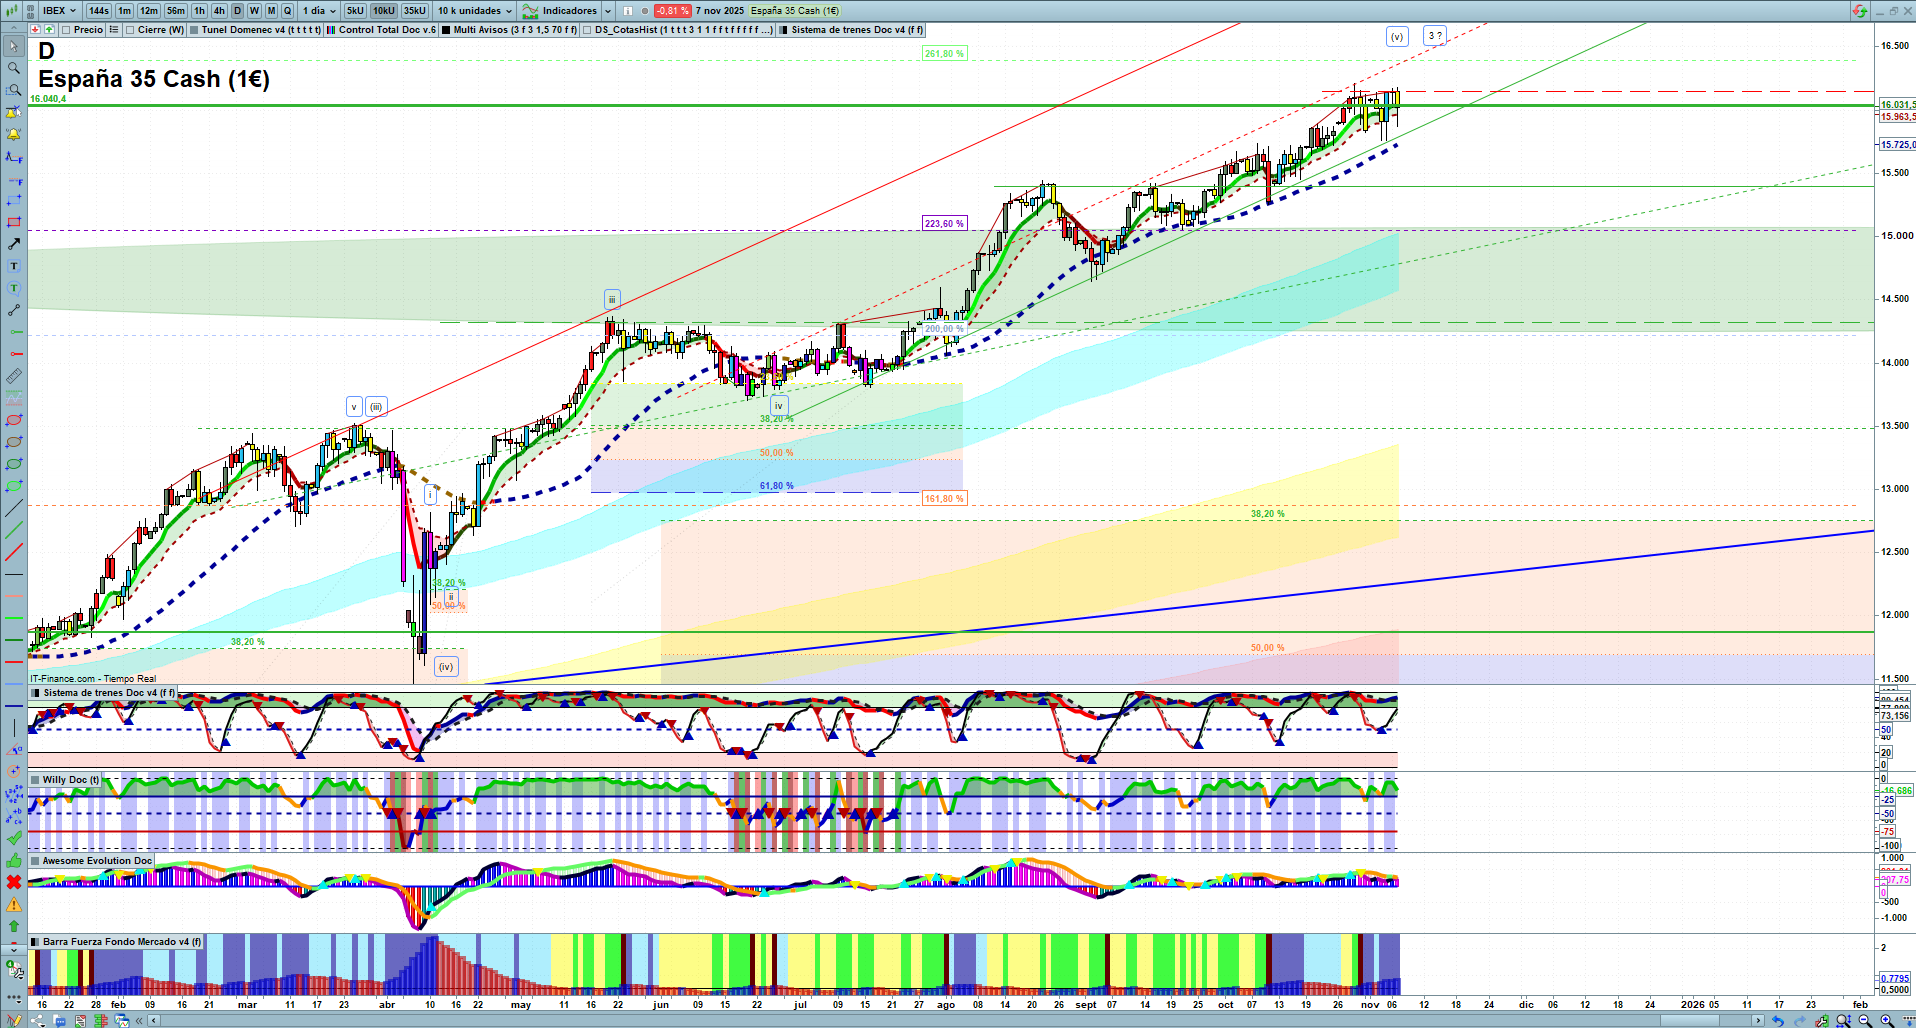This screenshot has height=1028, width=1916.
Task: Select the magnifier zoom tool in left toolbar
Action: (x=14, y=68)
